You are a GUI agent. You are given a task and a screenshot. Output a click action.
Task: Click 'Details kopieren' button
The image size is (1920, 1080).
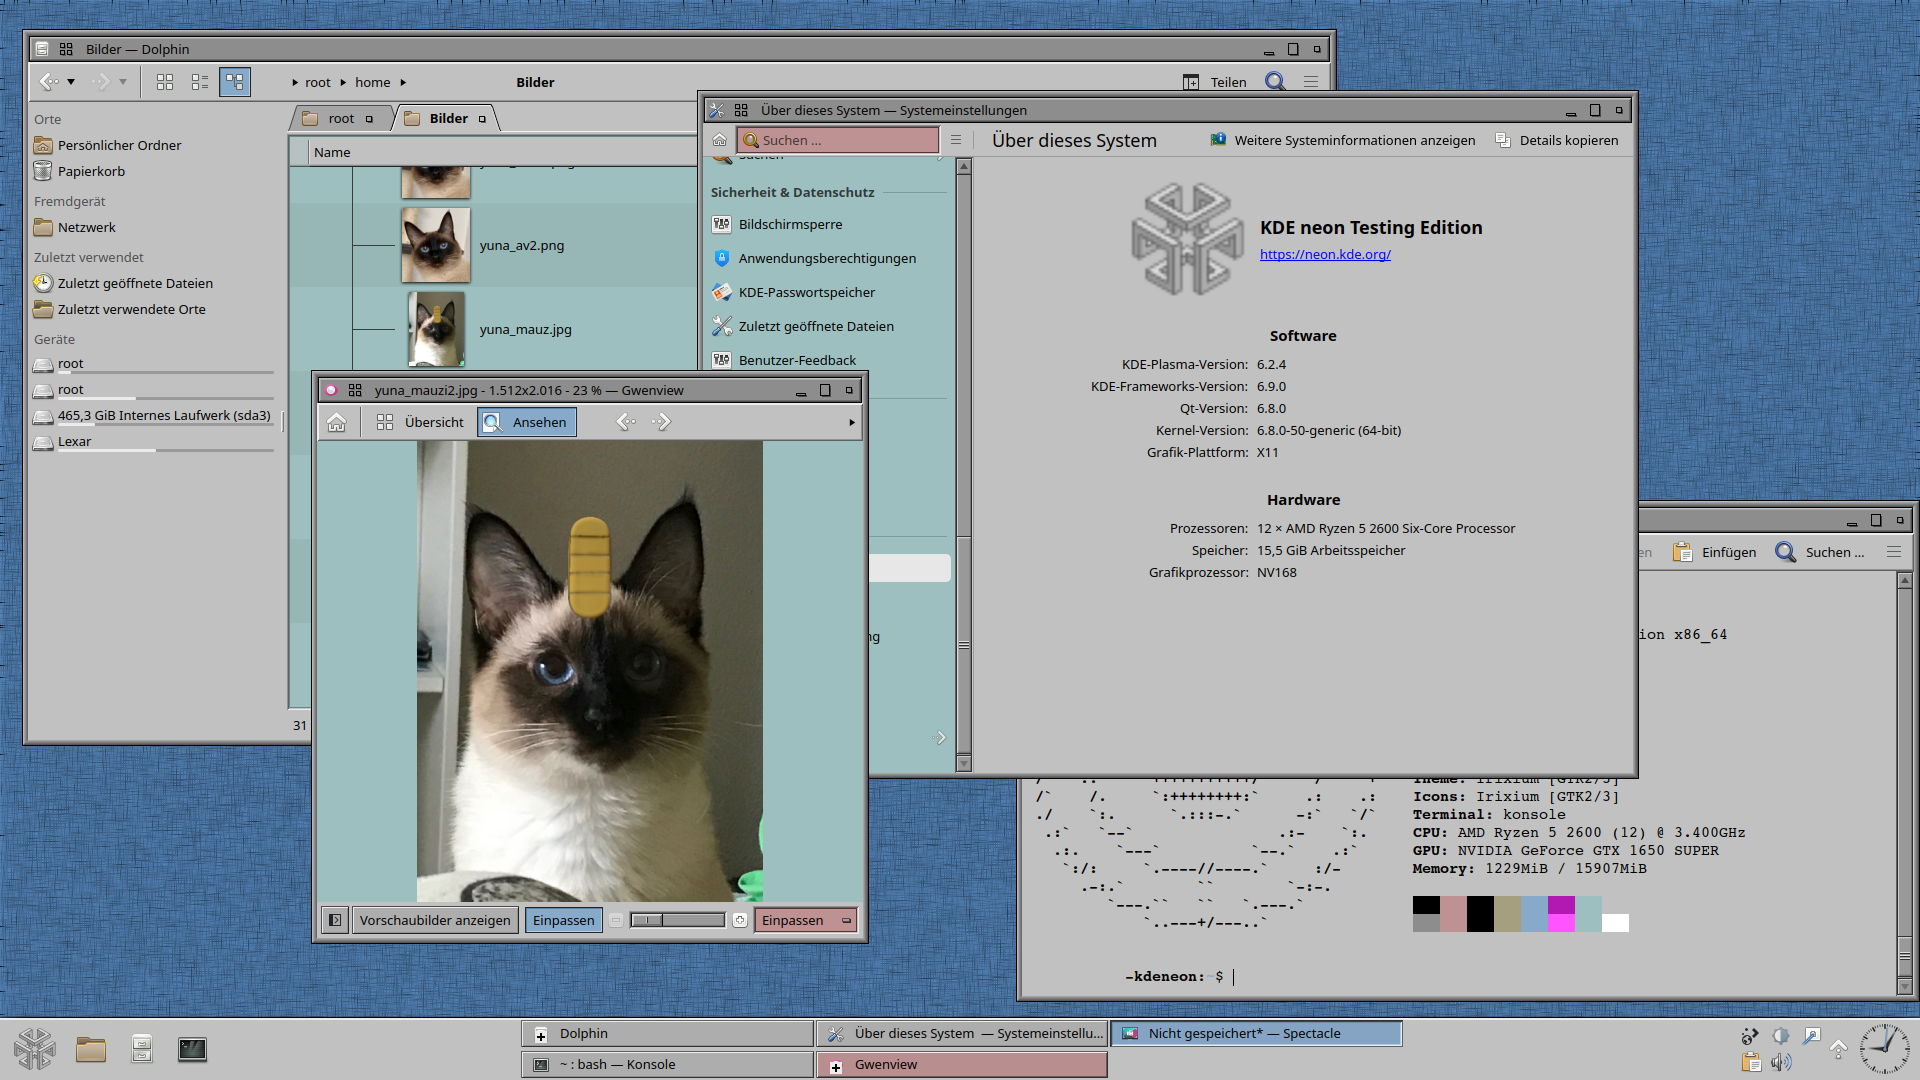(x=1557, y=140)
